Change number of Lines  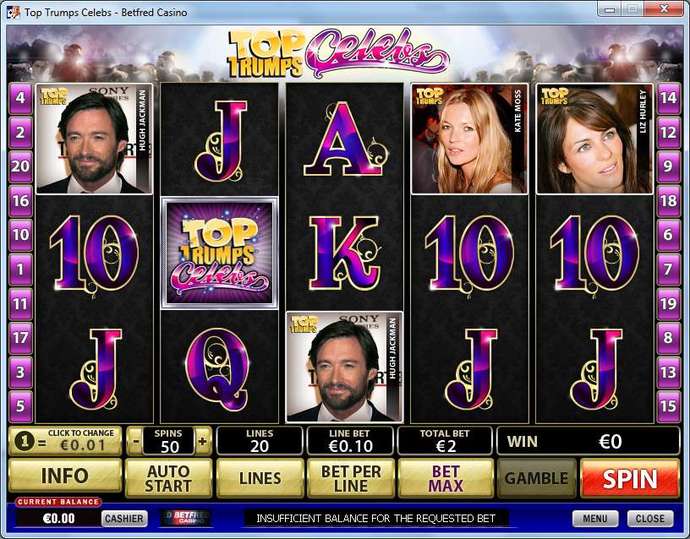260,479
